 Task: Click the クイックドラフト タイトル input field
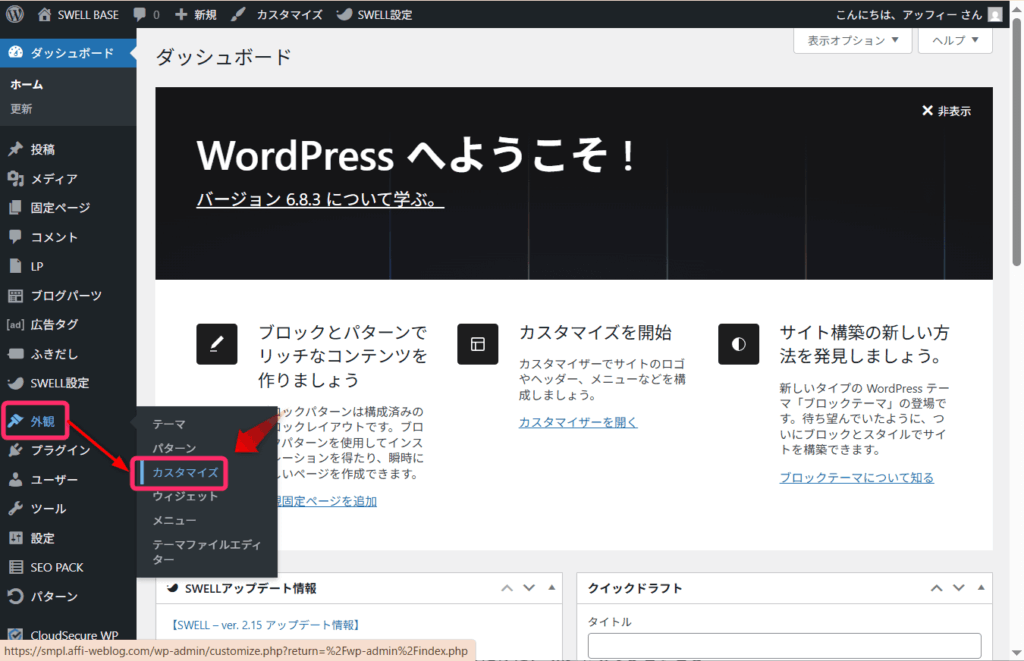[785, 646]
